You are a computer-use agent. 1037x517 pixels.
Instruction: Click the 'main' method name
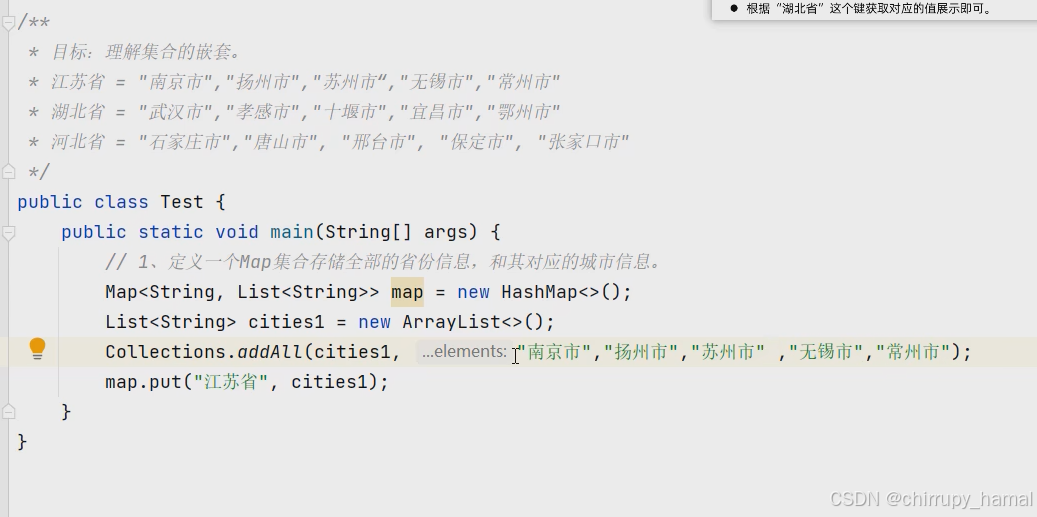(292, 232)
